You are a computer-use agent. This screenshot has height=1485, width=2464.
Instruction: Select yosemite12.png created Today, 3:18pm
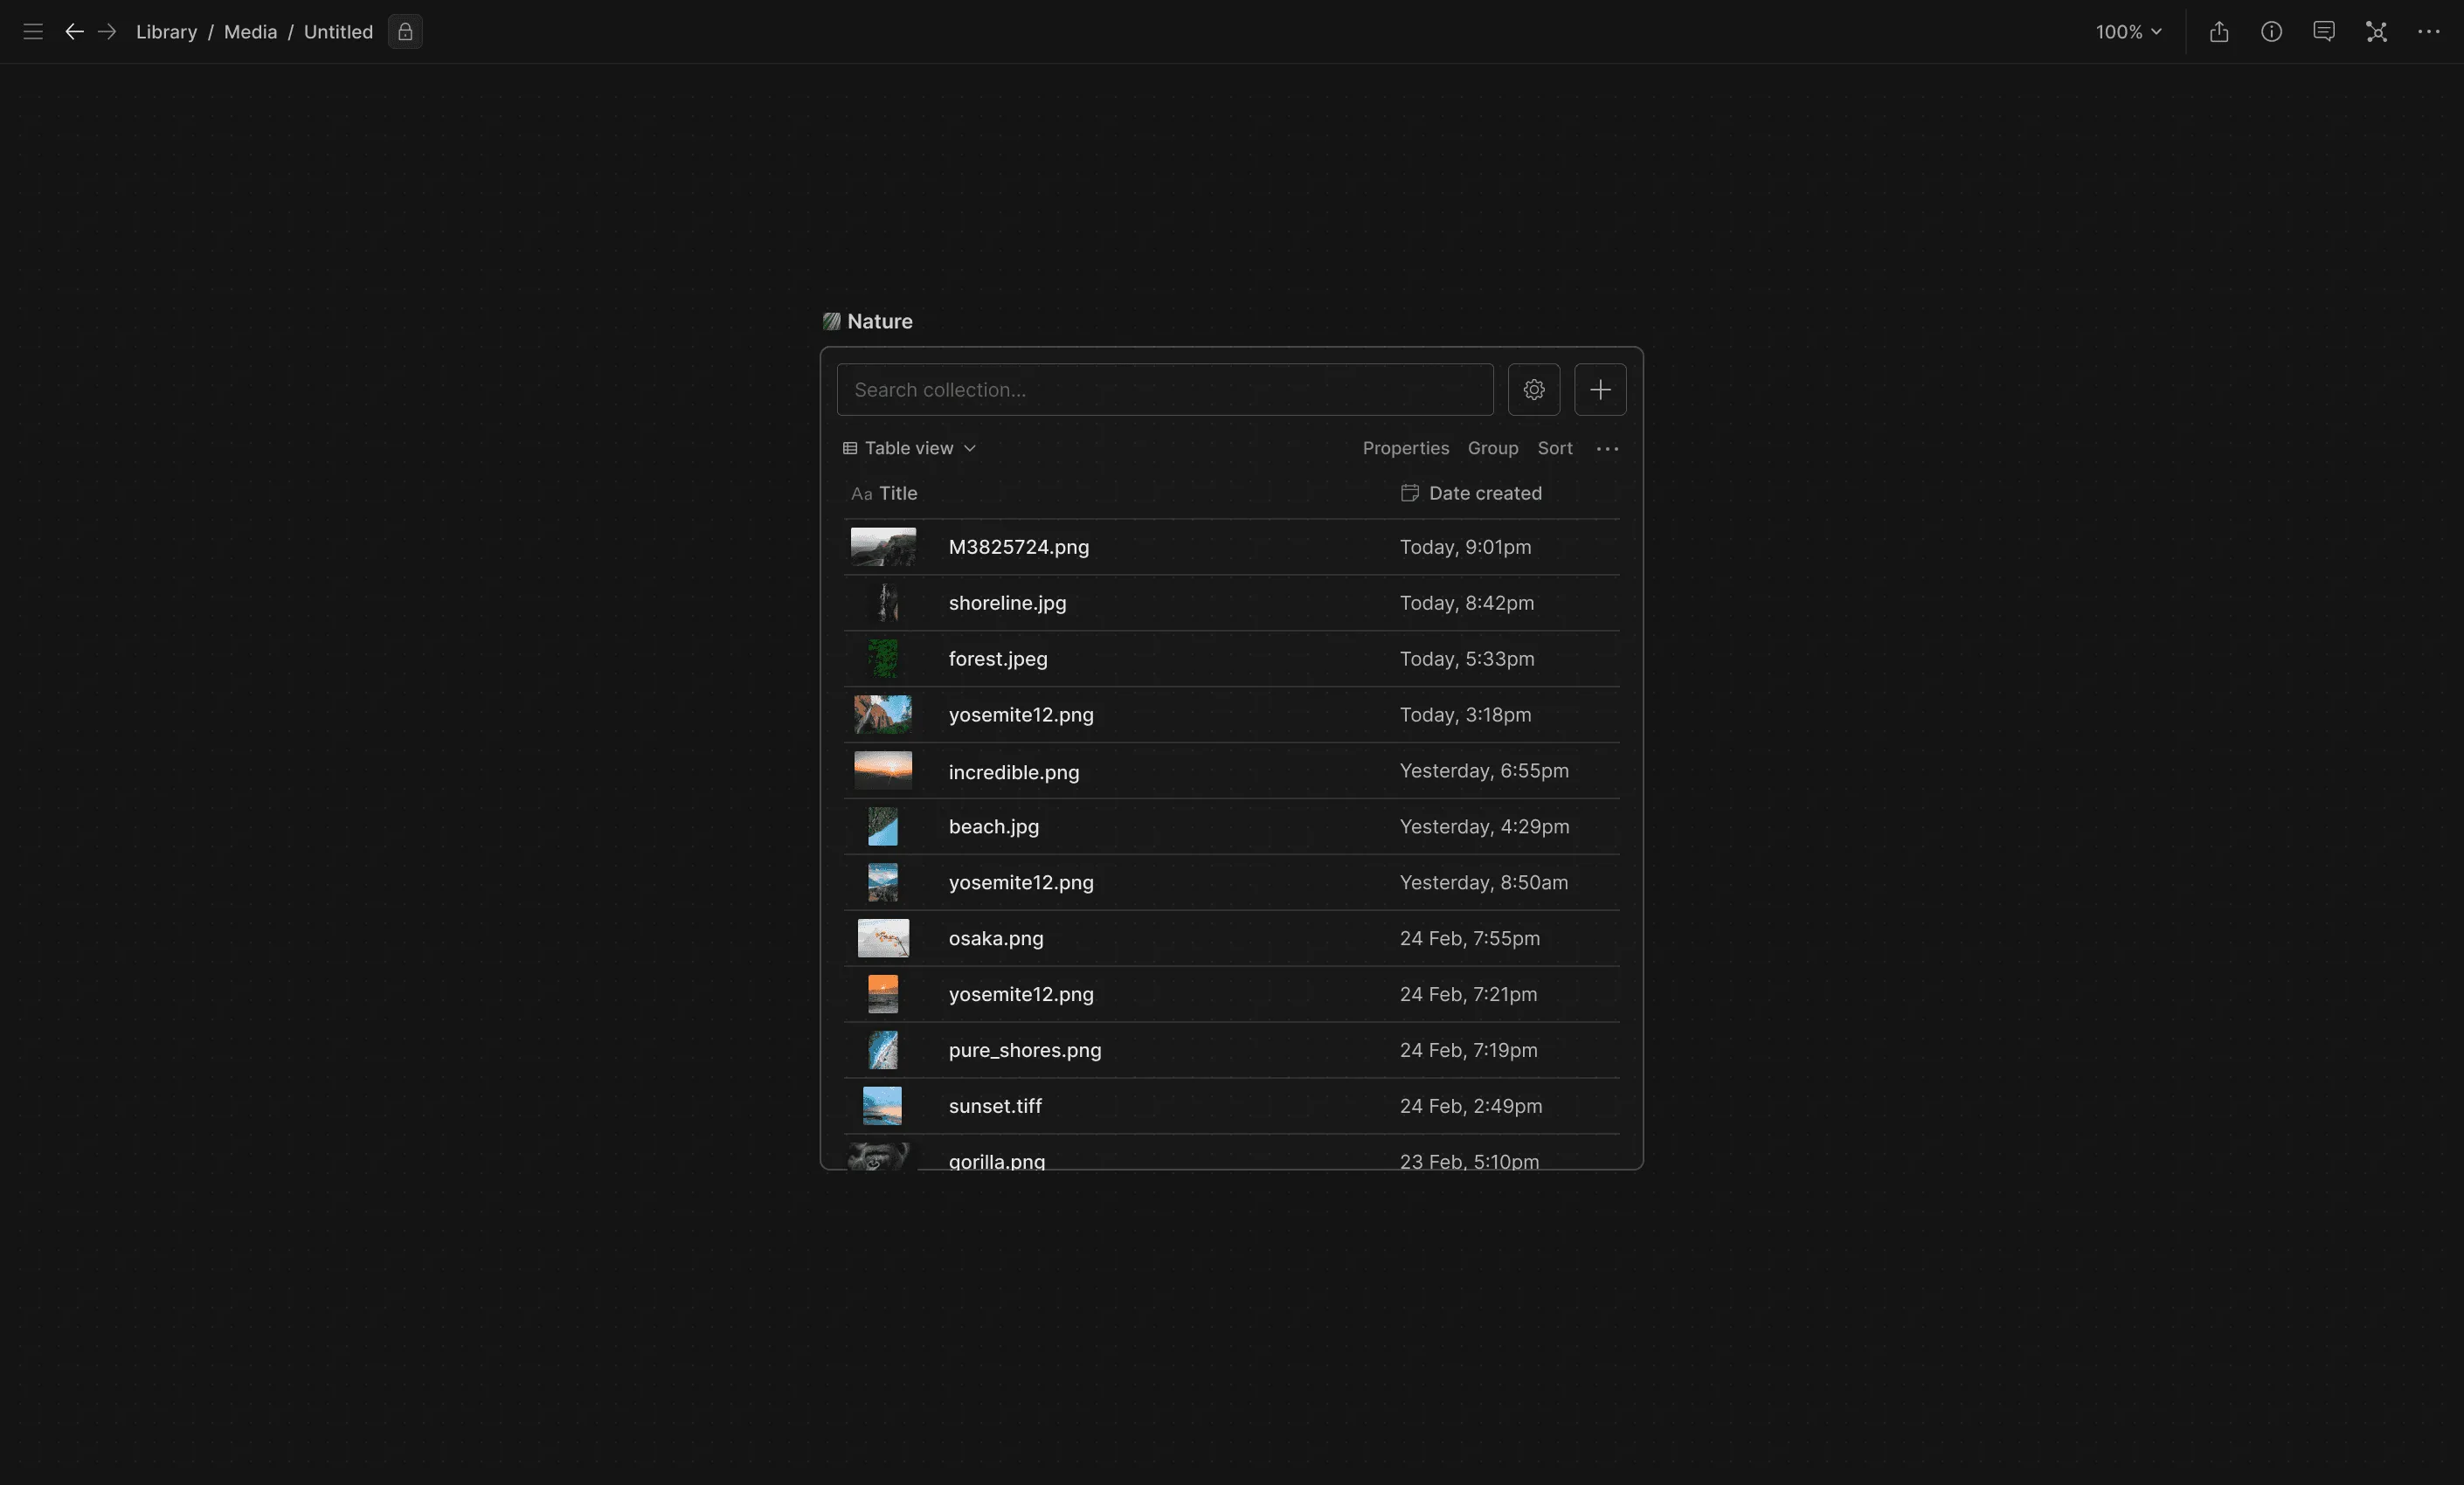1021,715
